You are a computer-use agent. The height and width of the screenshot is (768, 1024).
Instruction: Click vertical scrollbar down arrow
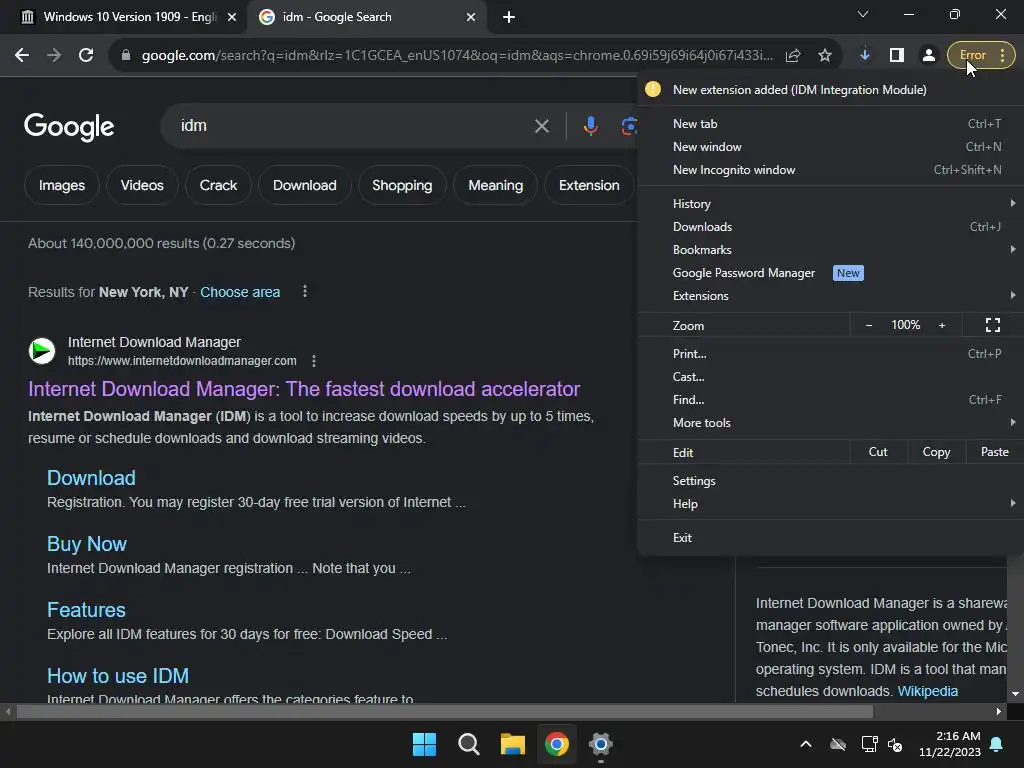[x=1015, y=694]
